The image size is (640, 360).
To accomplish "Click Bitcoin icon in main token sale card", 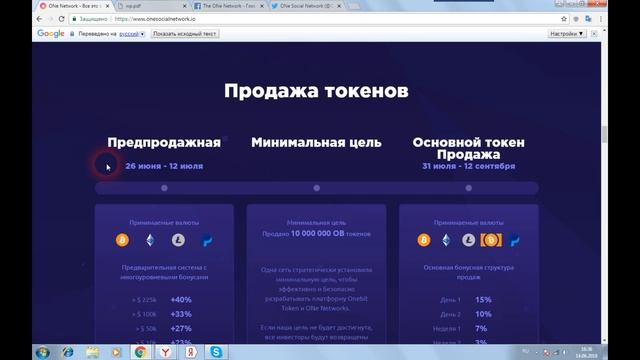I will click(424, 240).
